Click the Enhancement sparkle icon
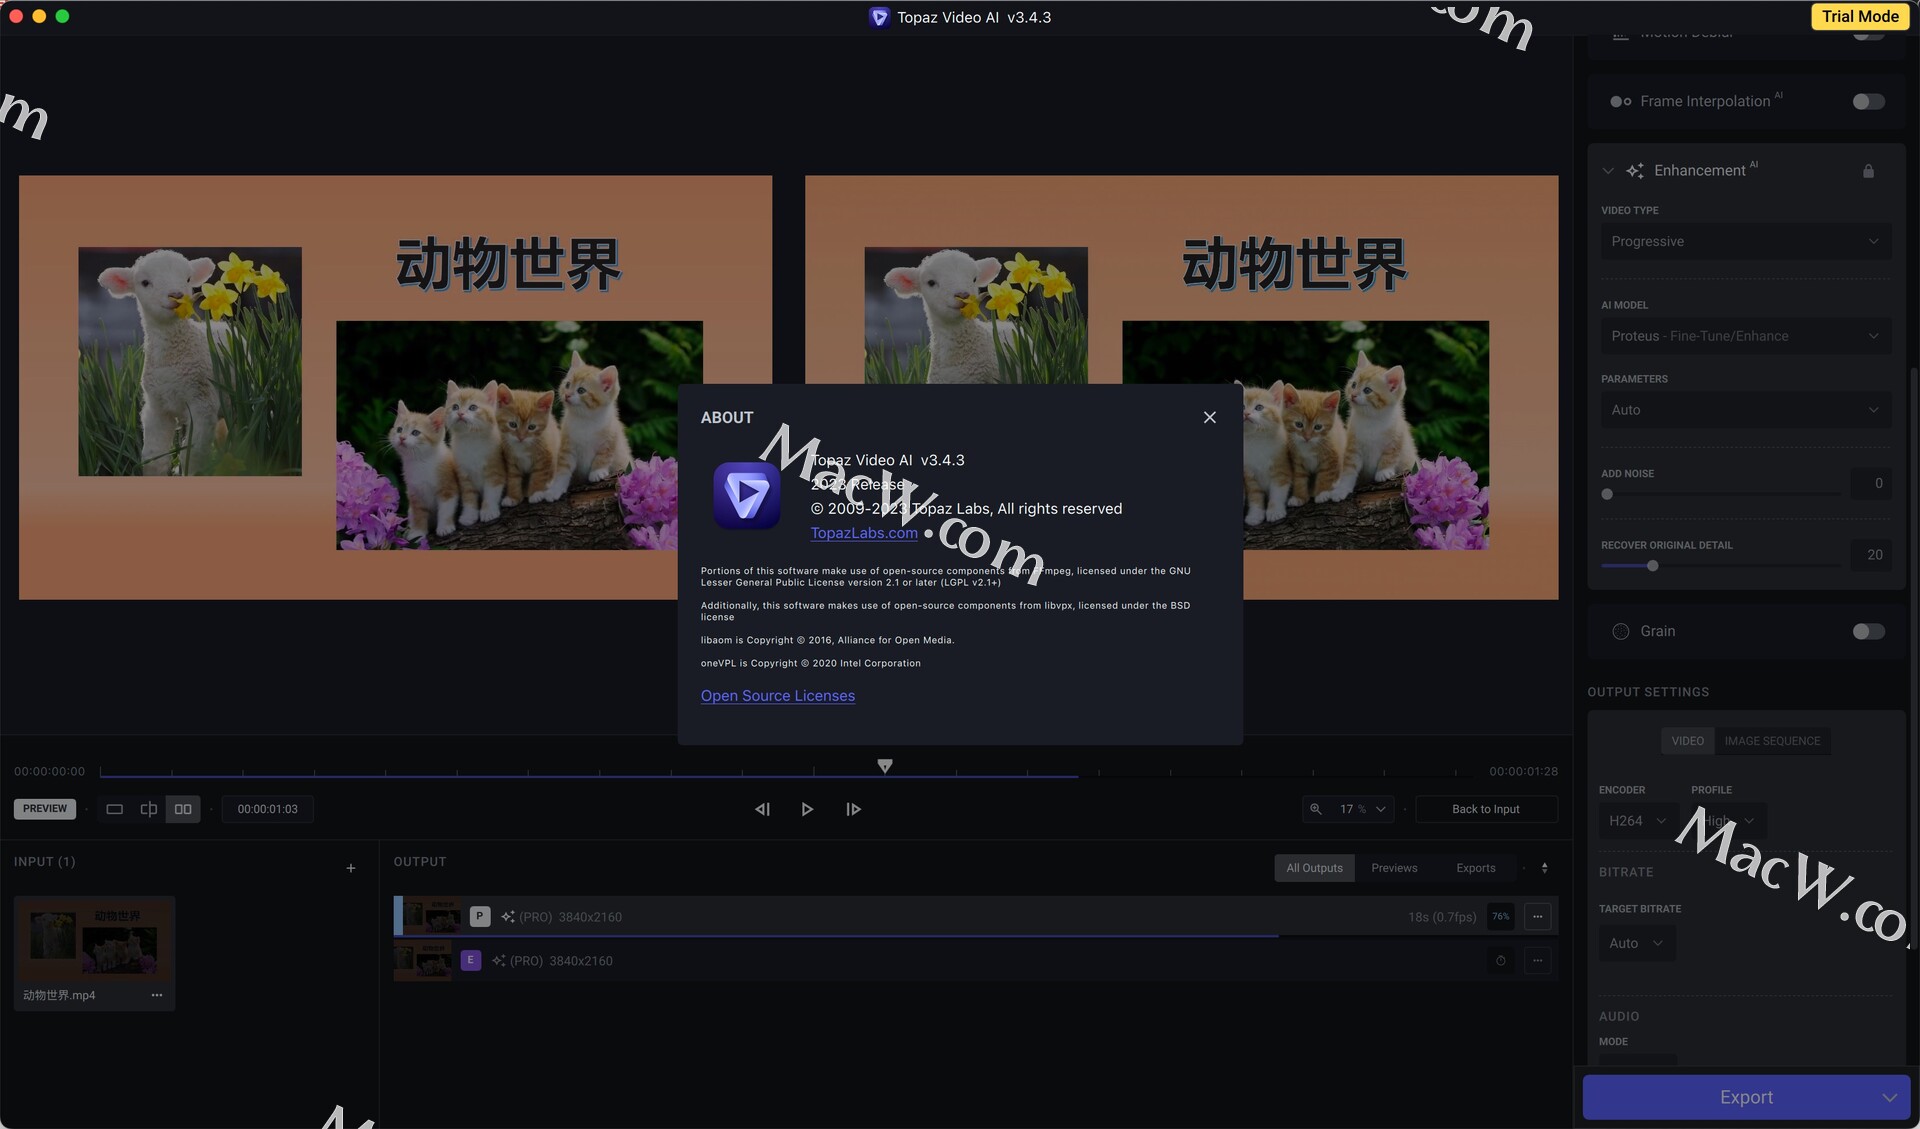The image size is (1920, 1129). pos(1635,171)
